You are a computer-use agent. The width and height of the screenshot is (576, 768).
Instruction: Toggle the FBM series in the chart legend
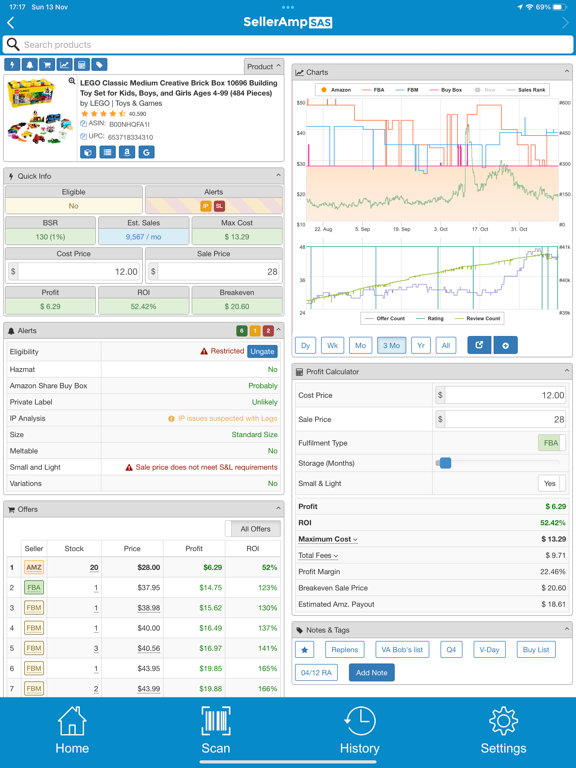407,90
